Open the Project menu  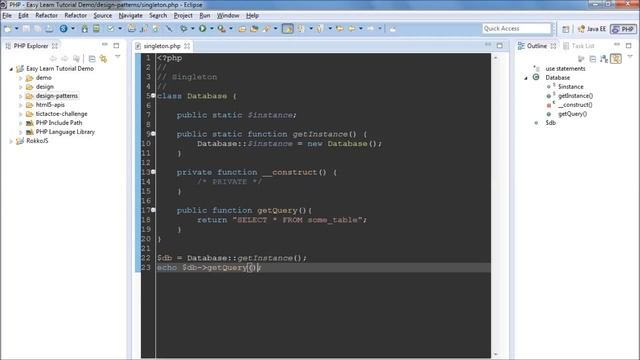[x=183, y=16]
